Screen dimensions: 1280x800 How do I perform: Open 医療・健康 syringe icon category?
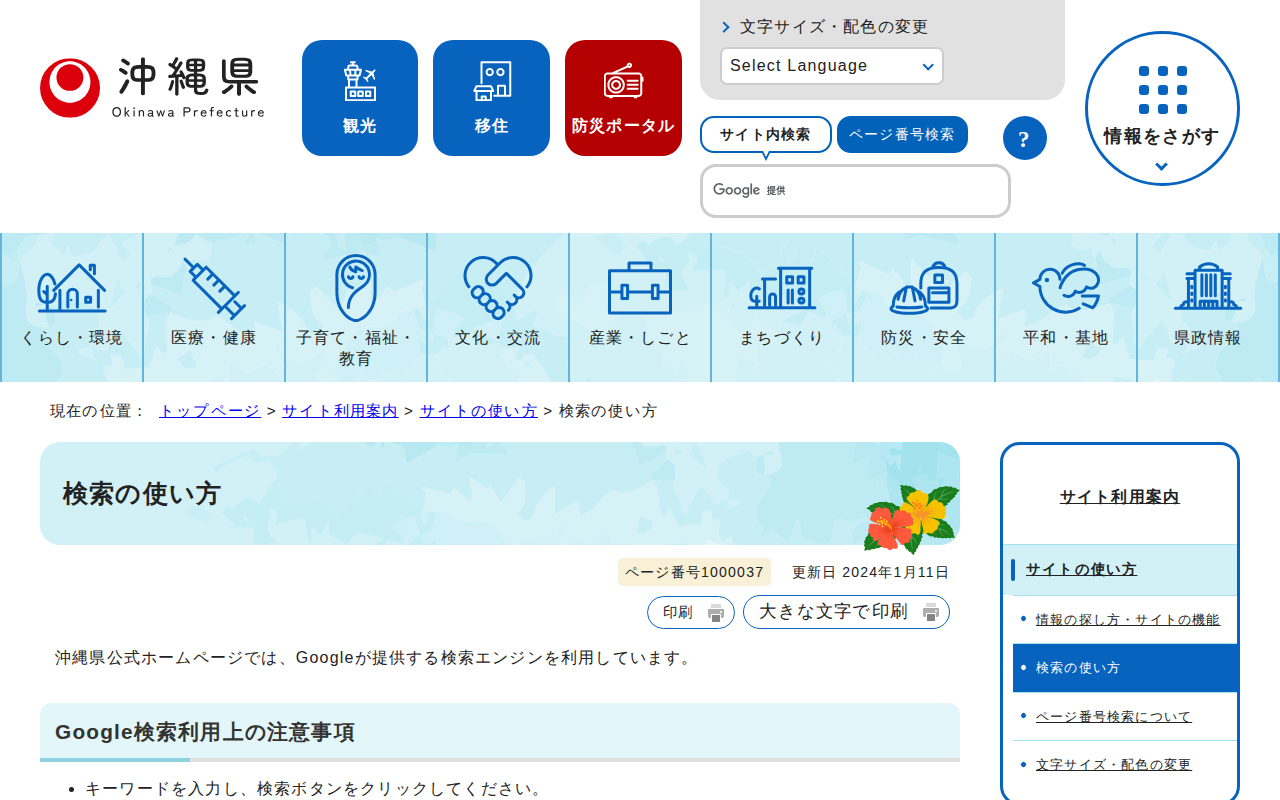pos(214,308)
